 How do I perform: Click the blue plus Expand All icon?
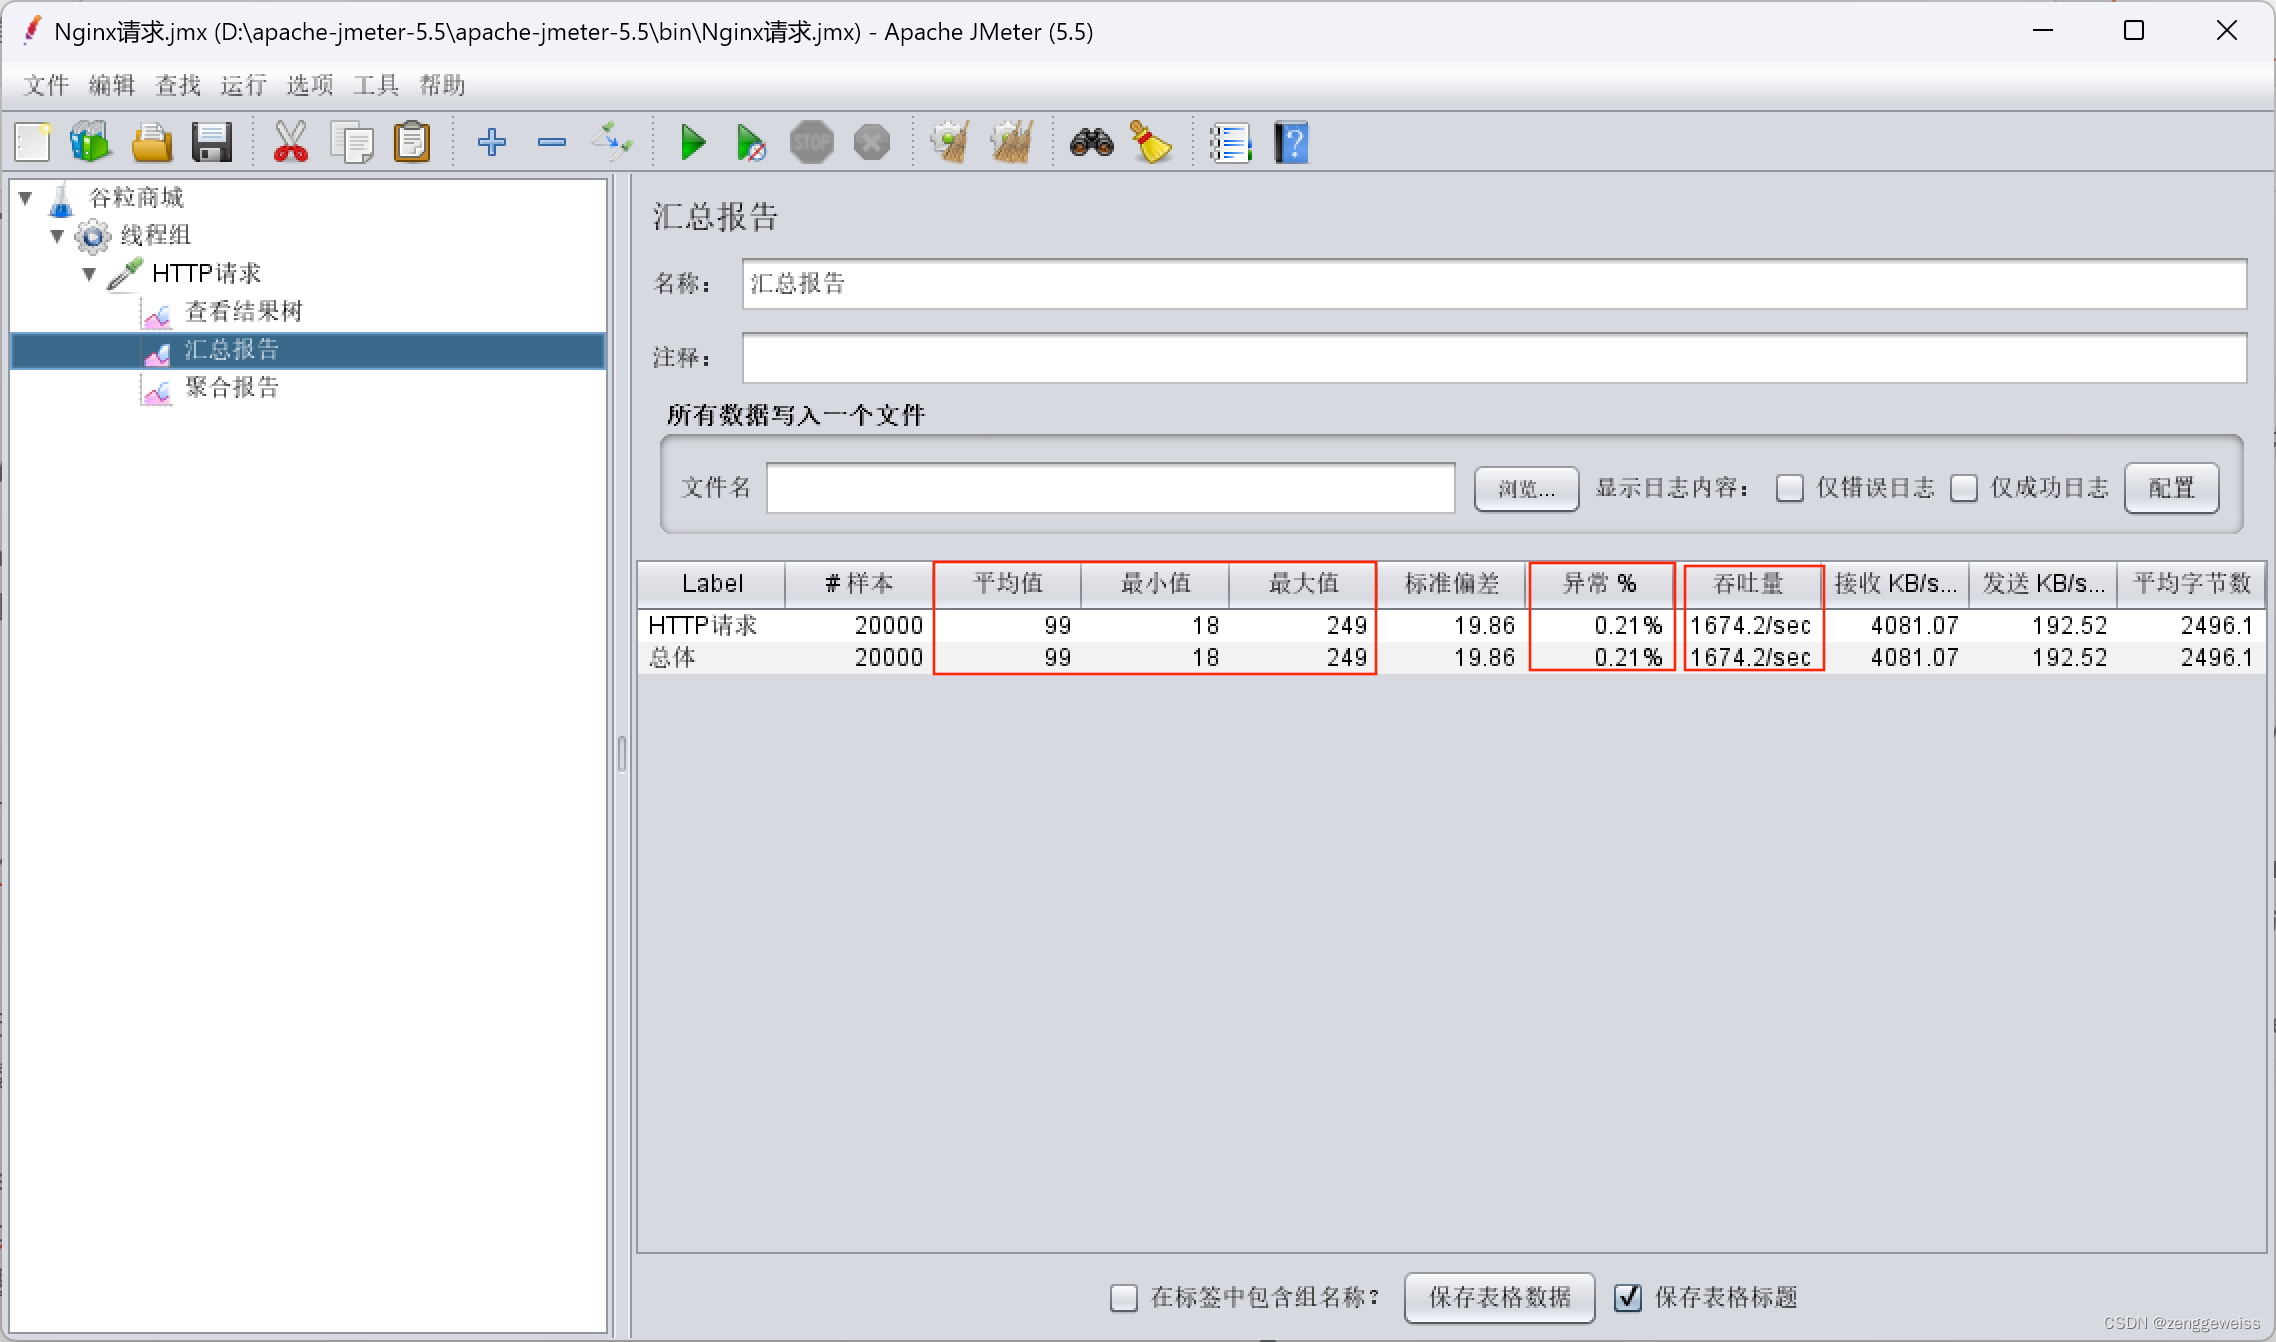[x=491, y=142]
